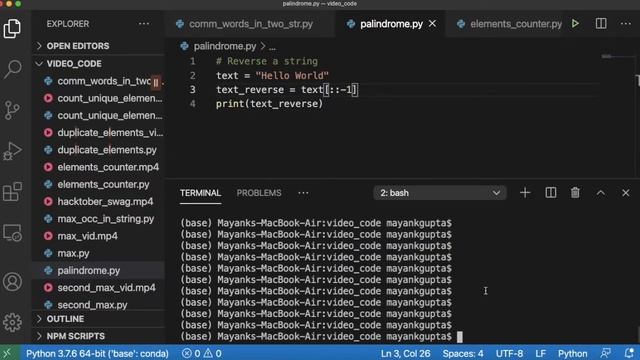Open hacktober_swag.mp4 in explorer

tap(98, 202)
